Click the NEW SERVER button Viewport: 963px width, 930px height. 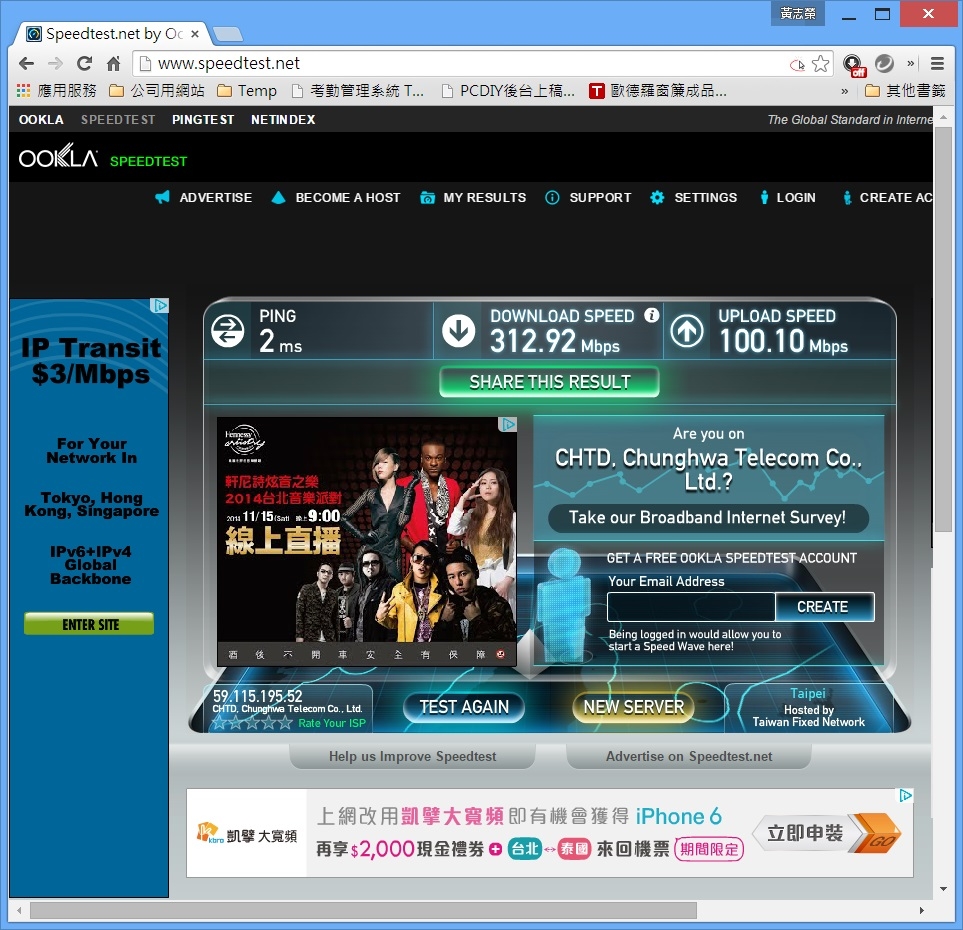[x=634, y=707]
